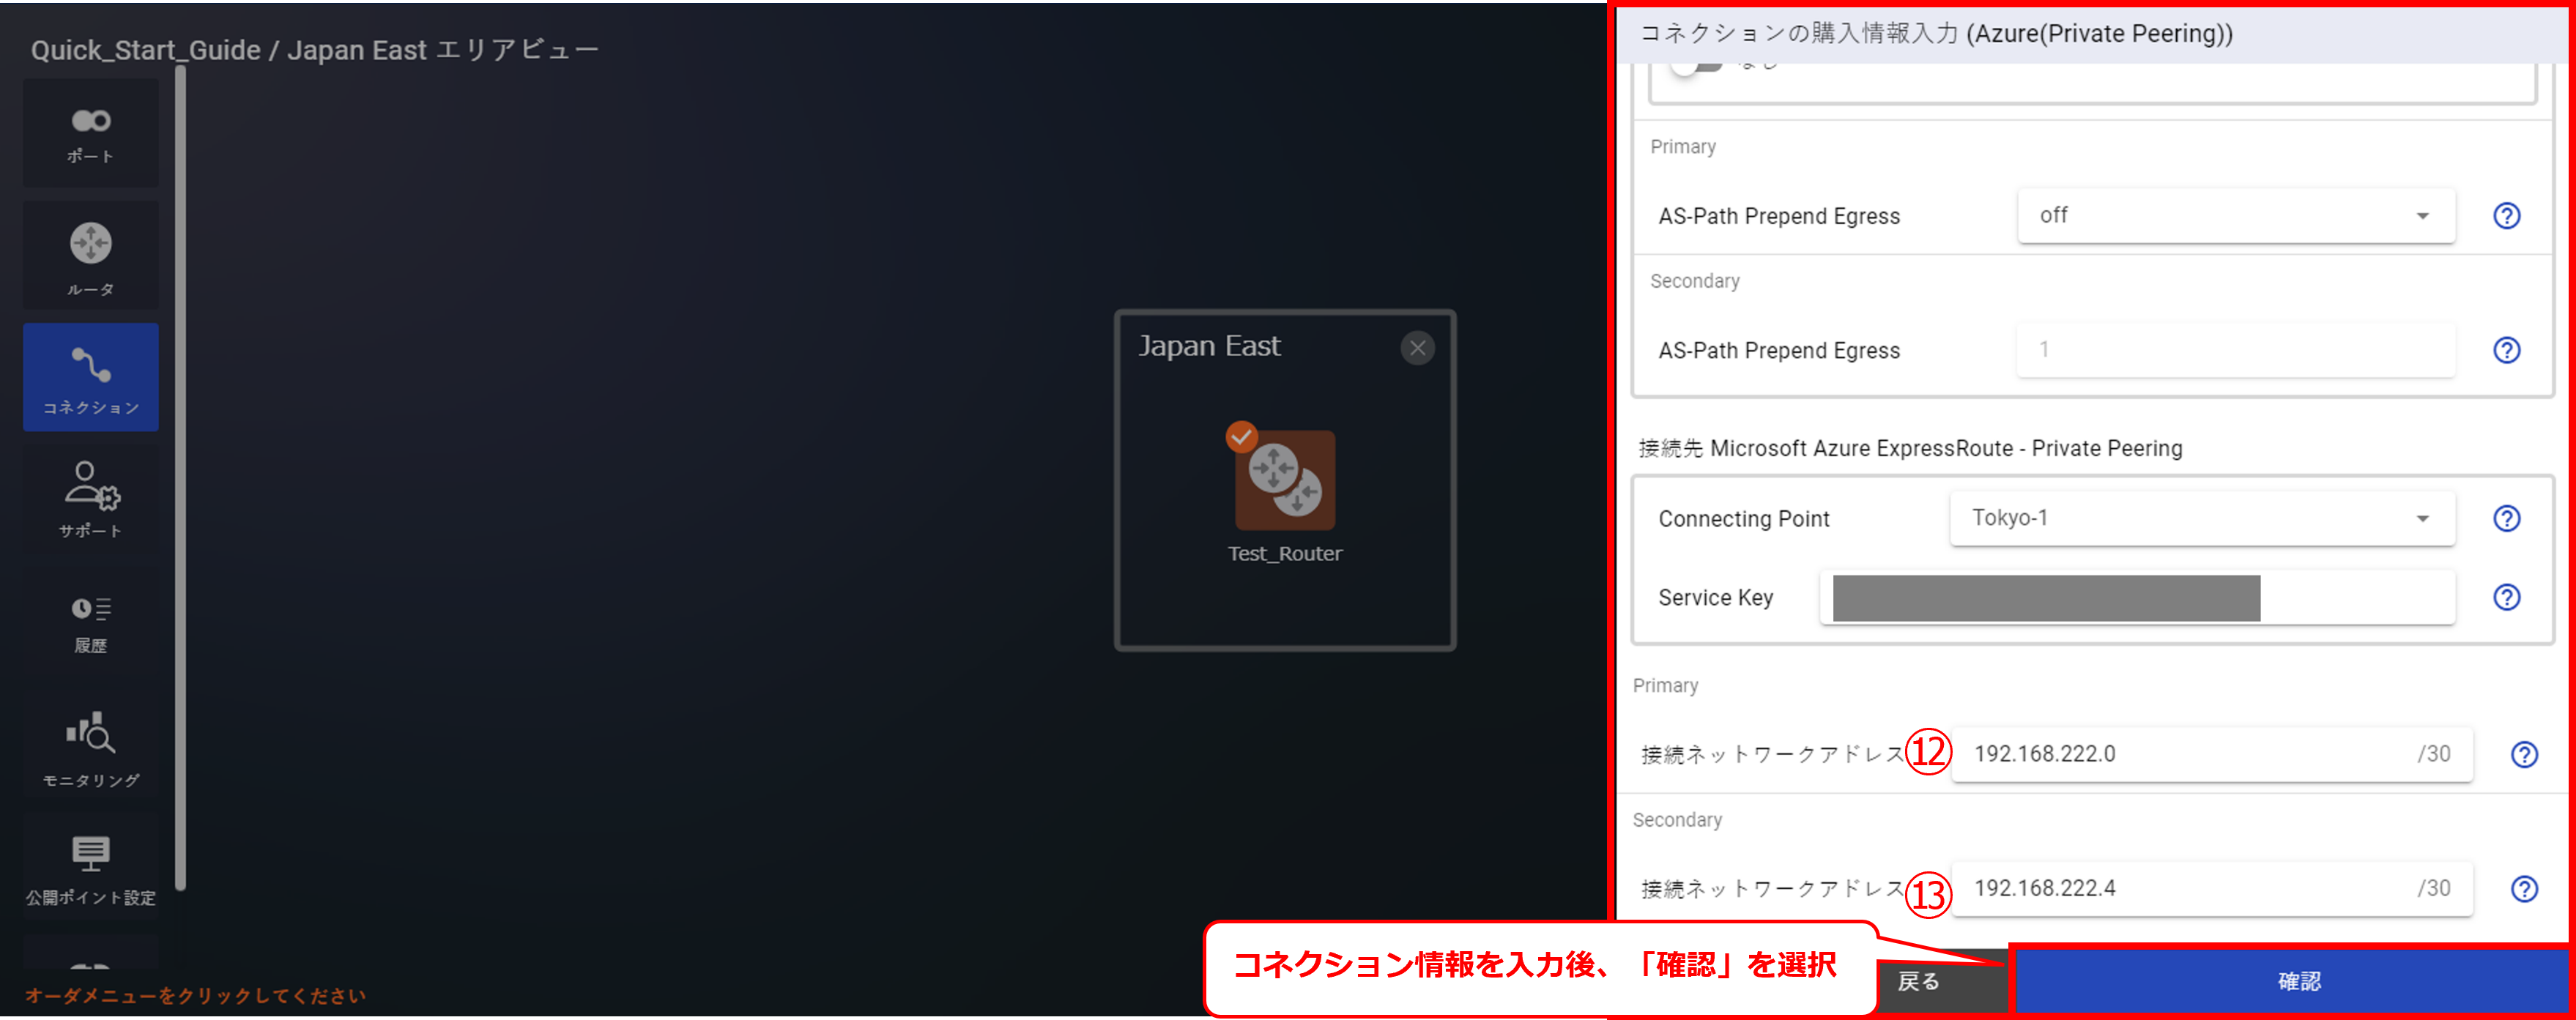Edit Primary 接続ネットワークアドレス field 192.168.222.0
The width and height of the screenshot is (2576, 1020).
[2212, 754]
